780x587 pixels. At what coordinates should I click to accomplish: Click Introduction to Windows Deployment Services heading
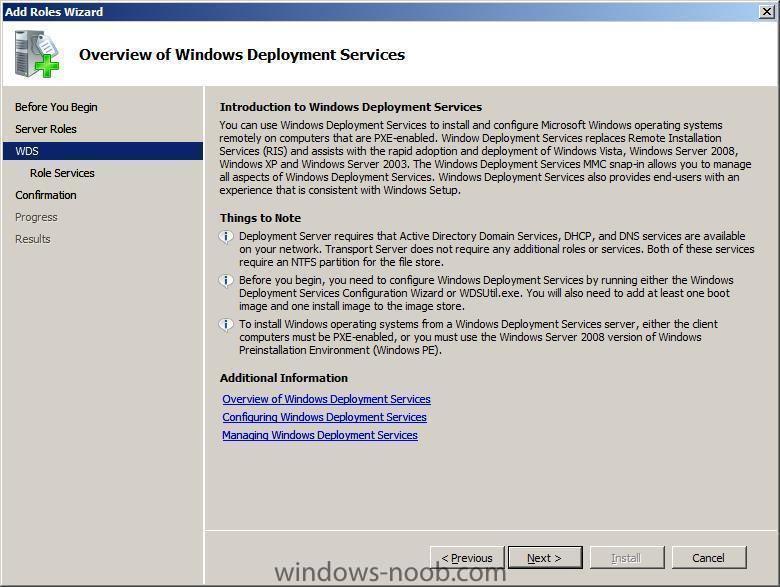pos(351,107)
